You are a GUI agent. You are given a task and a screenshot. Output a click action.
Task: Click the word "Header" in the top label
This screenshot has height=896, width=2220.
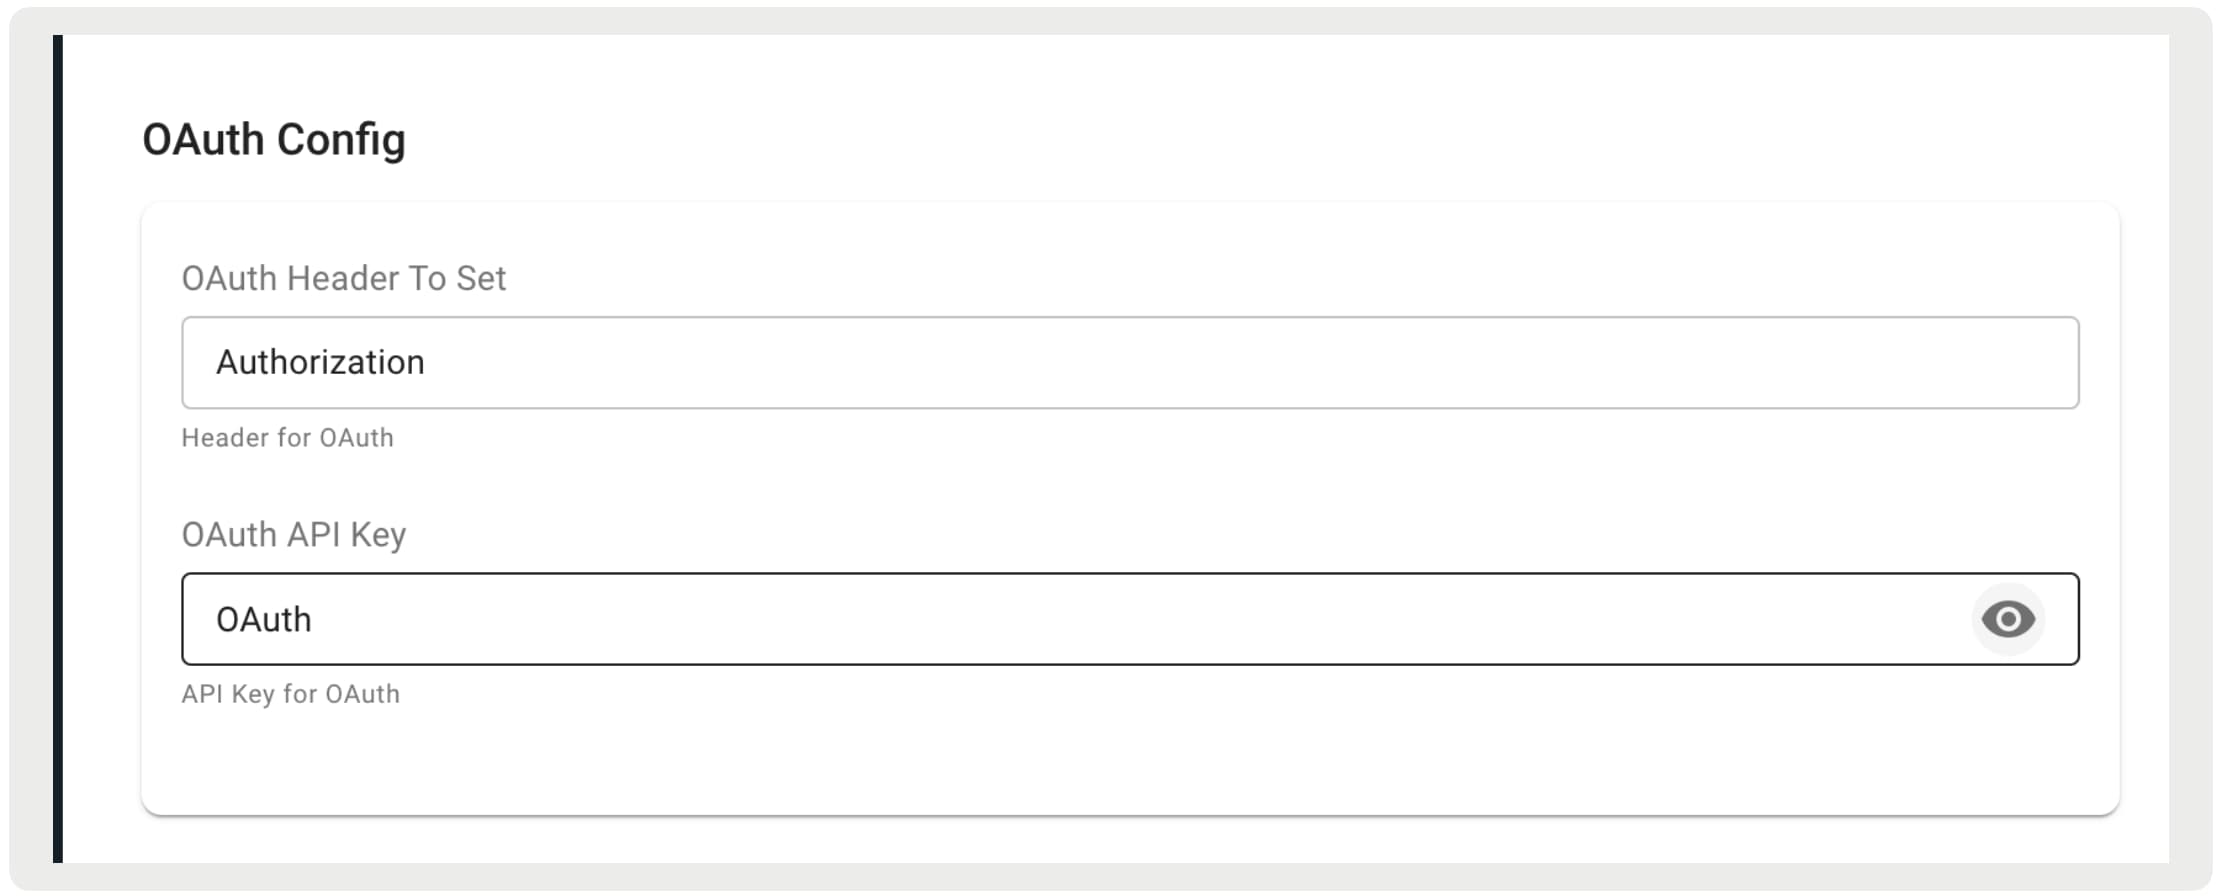point(342,278)
